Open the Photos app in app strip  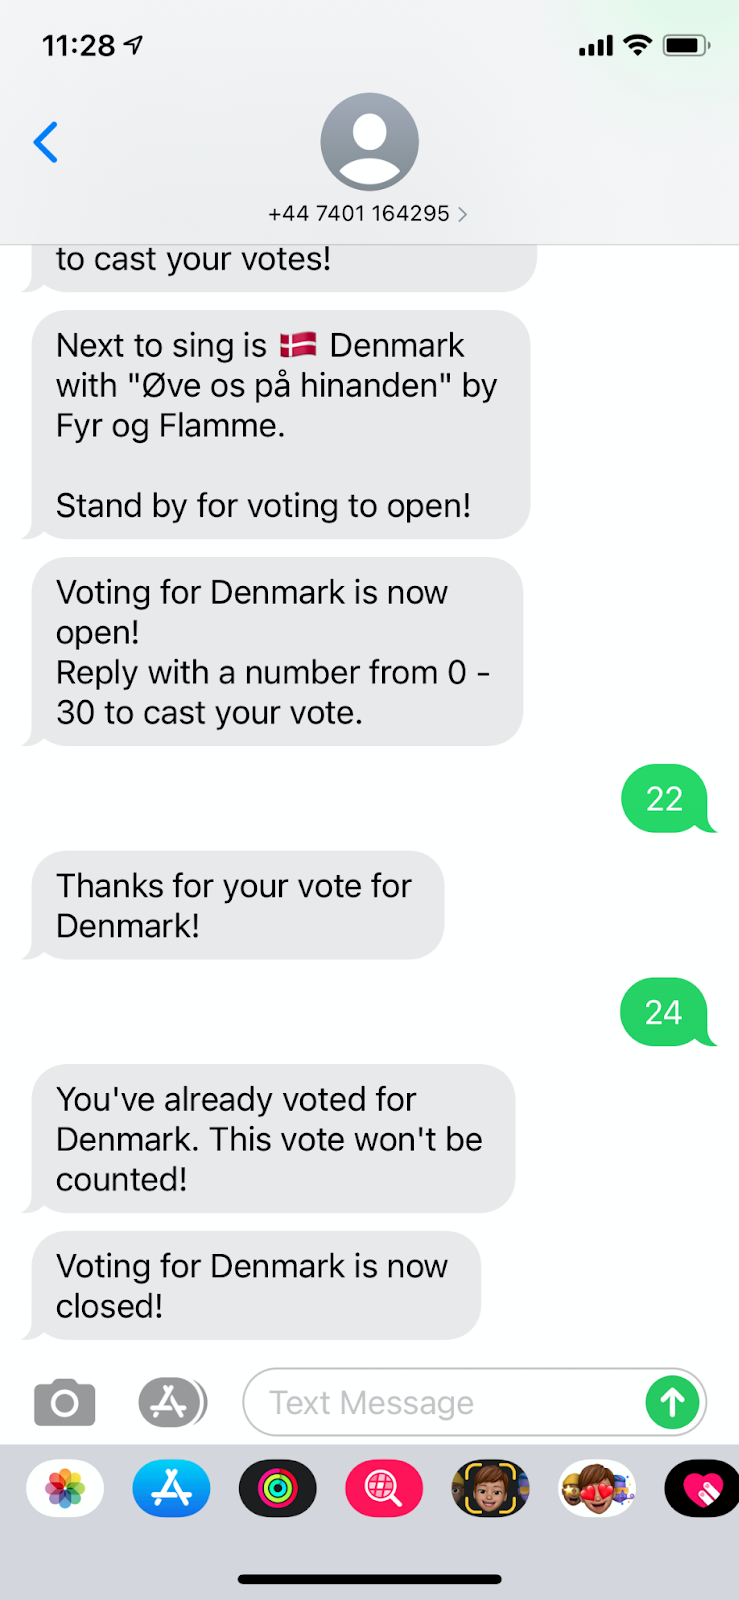coord(65,1489)
